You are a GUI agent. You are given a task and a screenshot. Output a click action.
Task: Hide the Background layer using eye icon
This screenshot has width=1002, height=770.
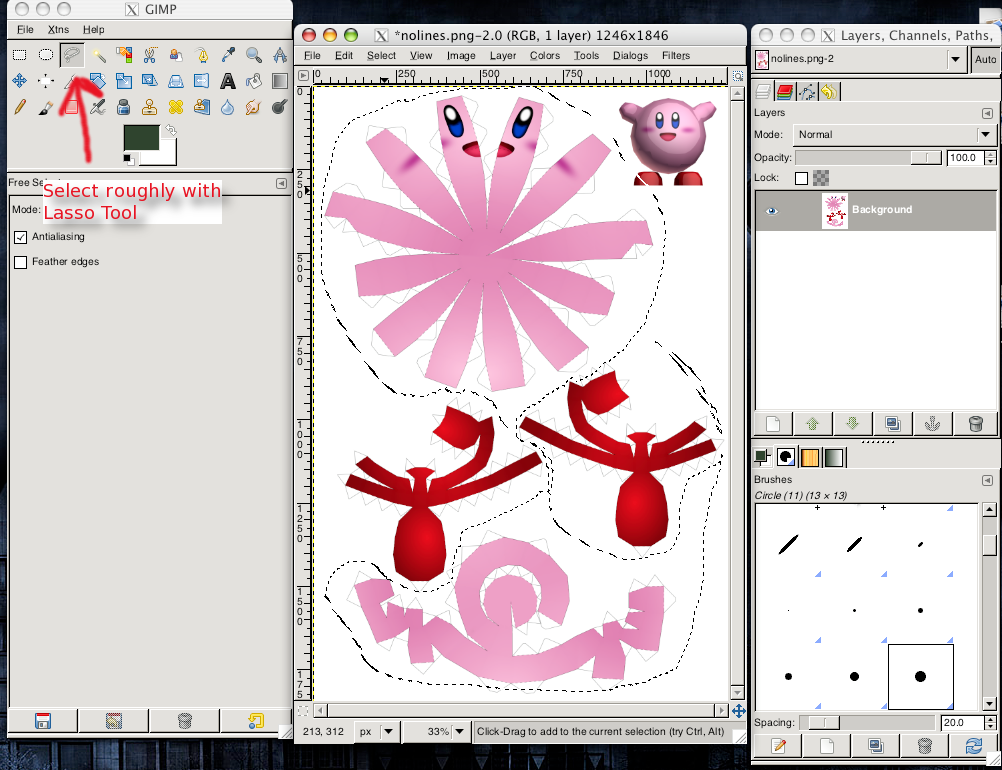click(x=772, y=211)
